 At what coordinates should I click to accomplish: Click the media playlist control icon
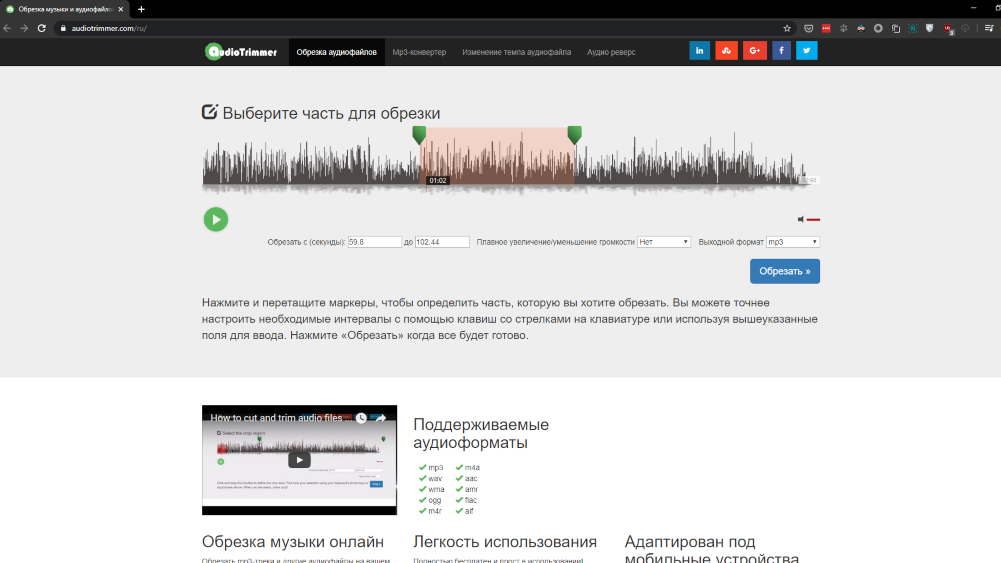coord(989,28)
